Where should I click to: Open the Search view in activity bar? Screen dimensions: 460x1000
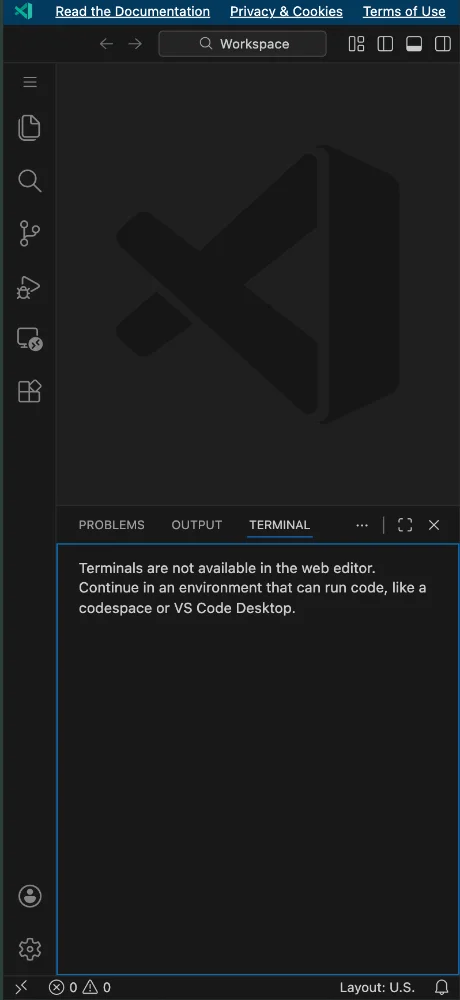pyautogui.click(x=29, y=180)
